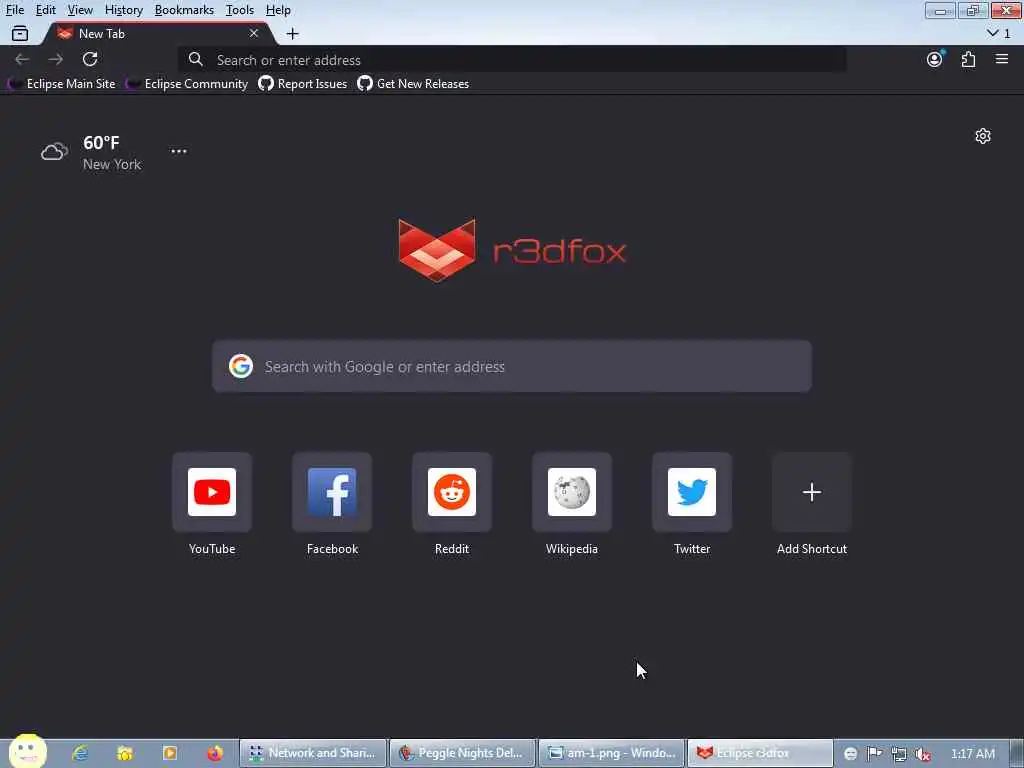This screenshot has width=1024, height=768.
Task: Open the Get New Releases bookmark
Action: [413, 84]
